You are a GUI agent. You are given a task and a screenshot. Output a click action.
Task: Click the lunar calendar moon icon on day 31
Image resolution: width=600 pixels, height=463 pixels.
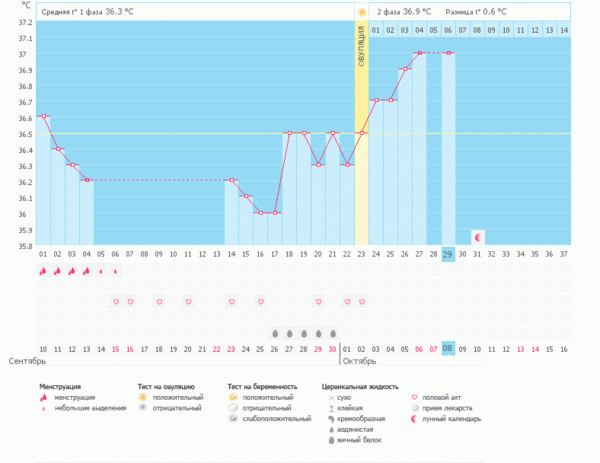477,237
